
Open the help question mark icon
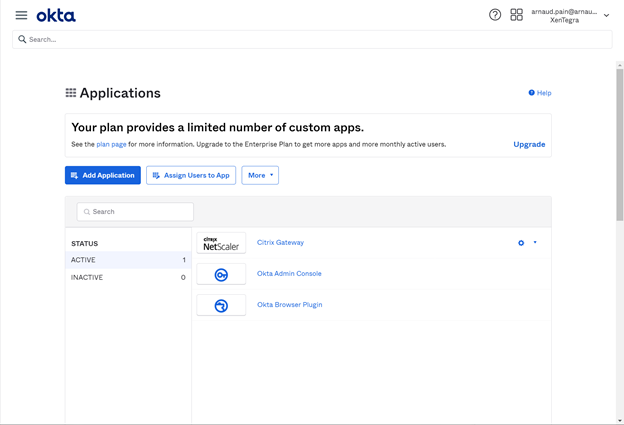(495, 15)
